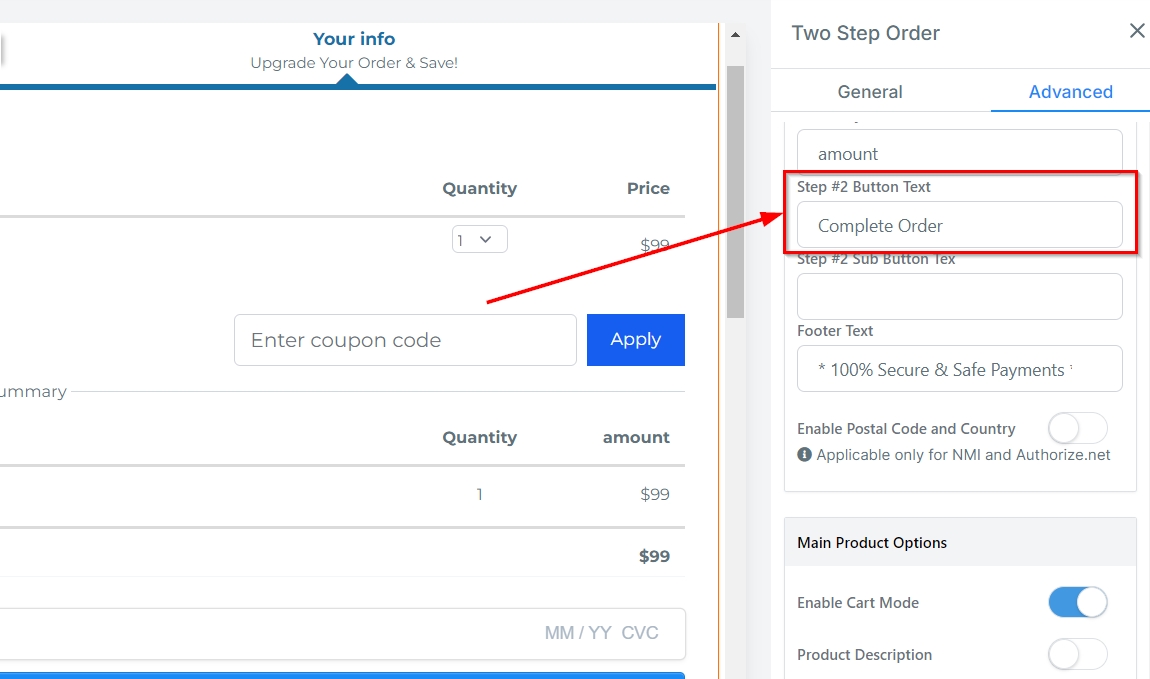Click the empty Step #2 Sub Button Text box
This screenshot has width=1150, height=679.
pyautogui.click(x=959, y=297)
